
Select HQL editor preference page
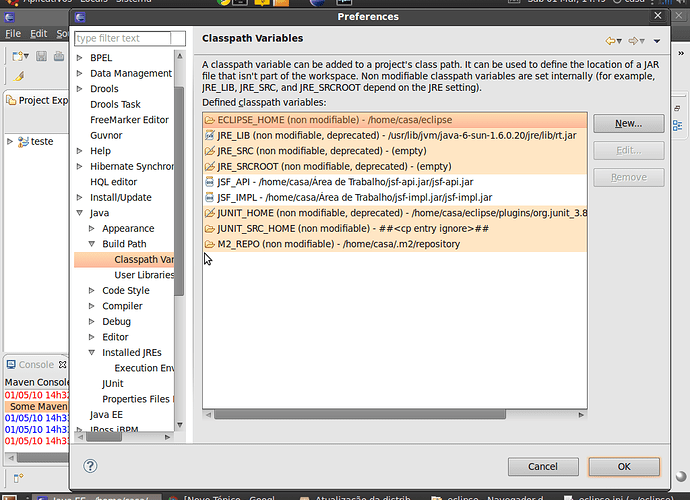click(114, 182)
